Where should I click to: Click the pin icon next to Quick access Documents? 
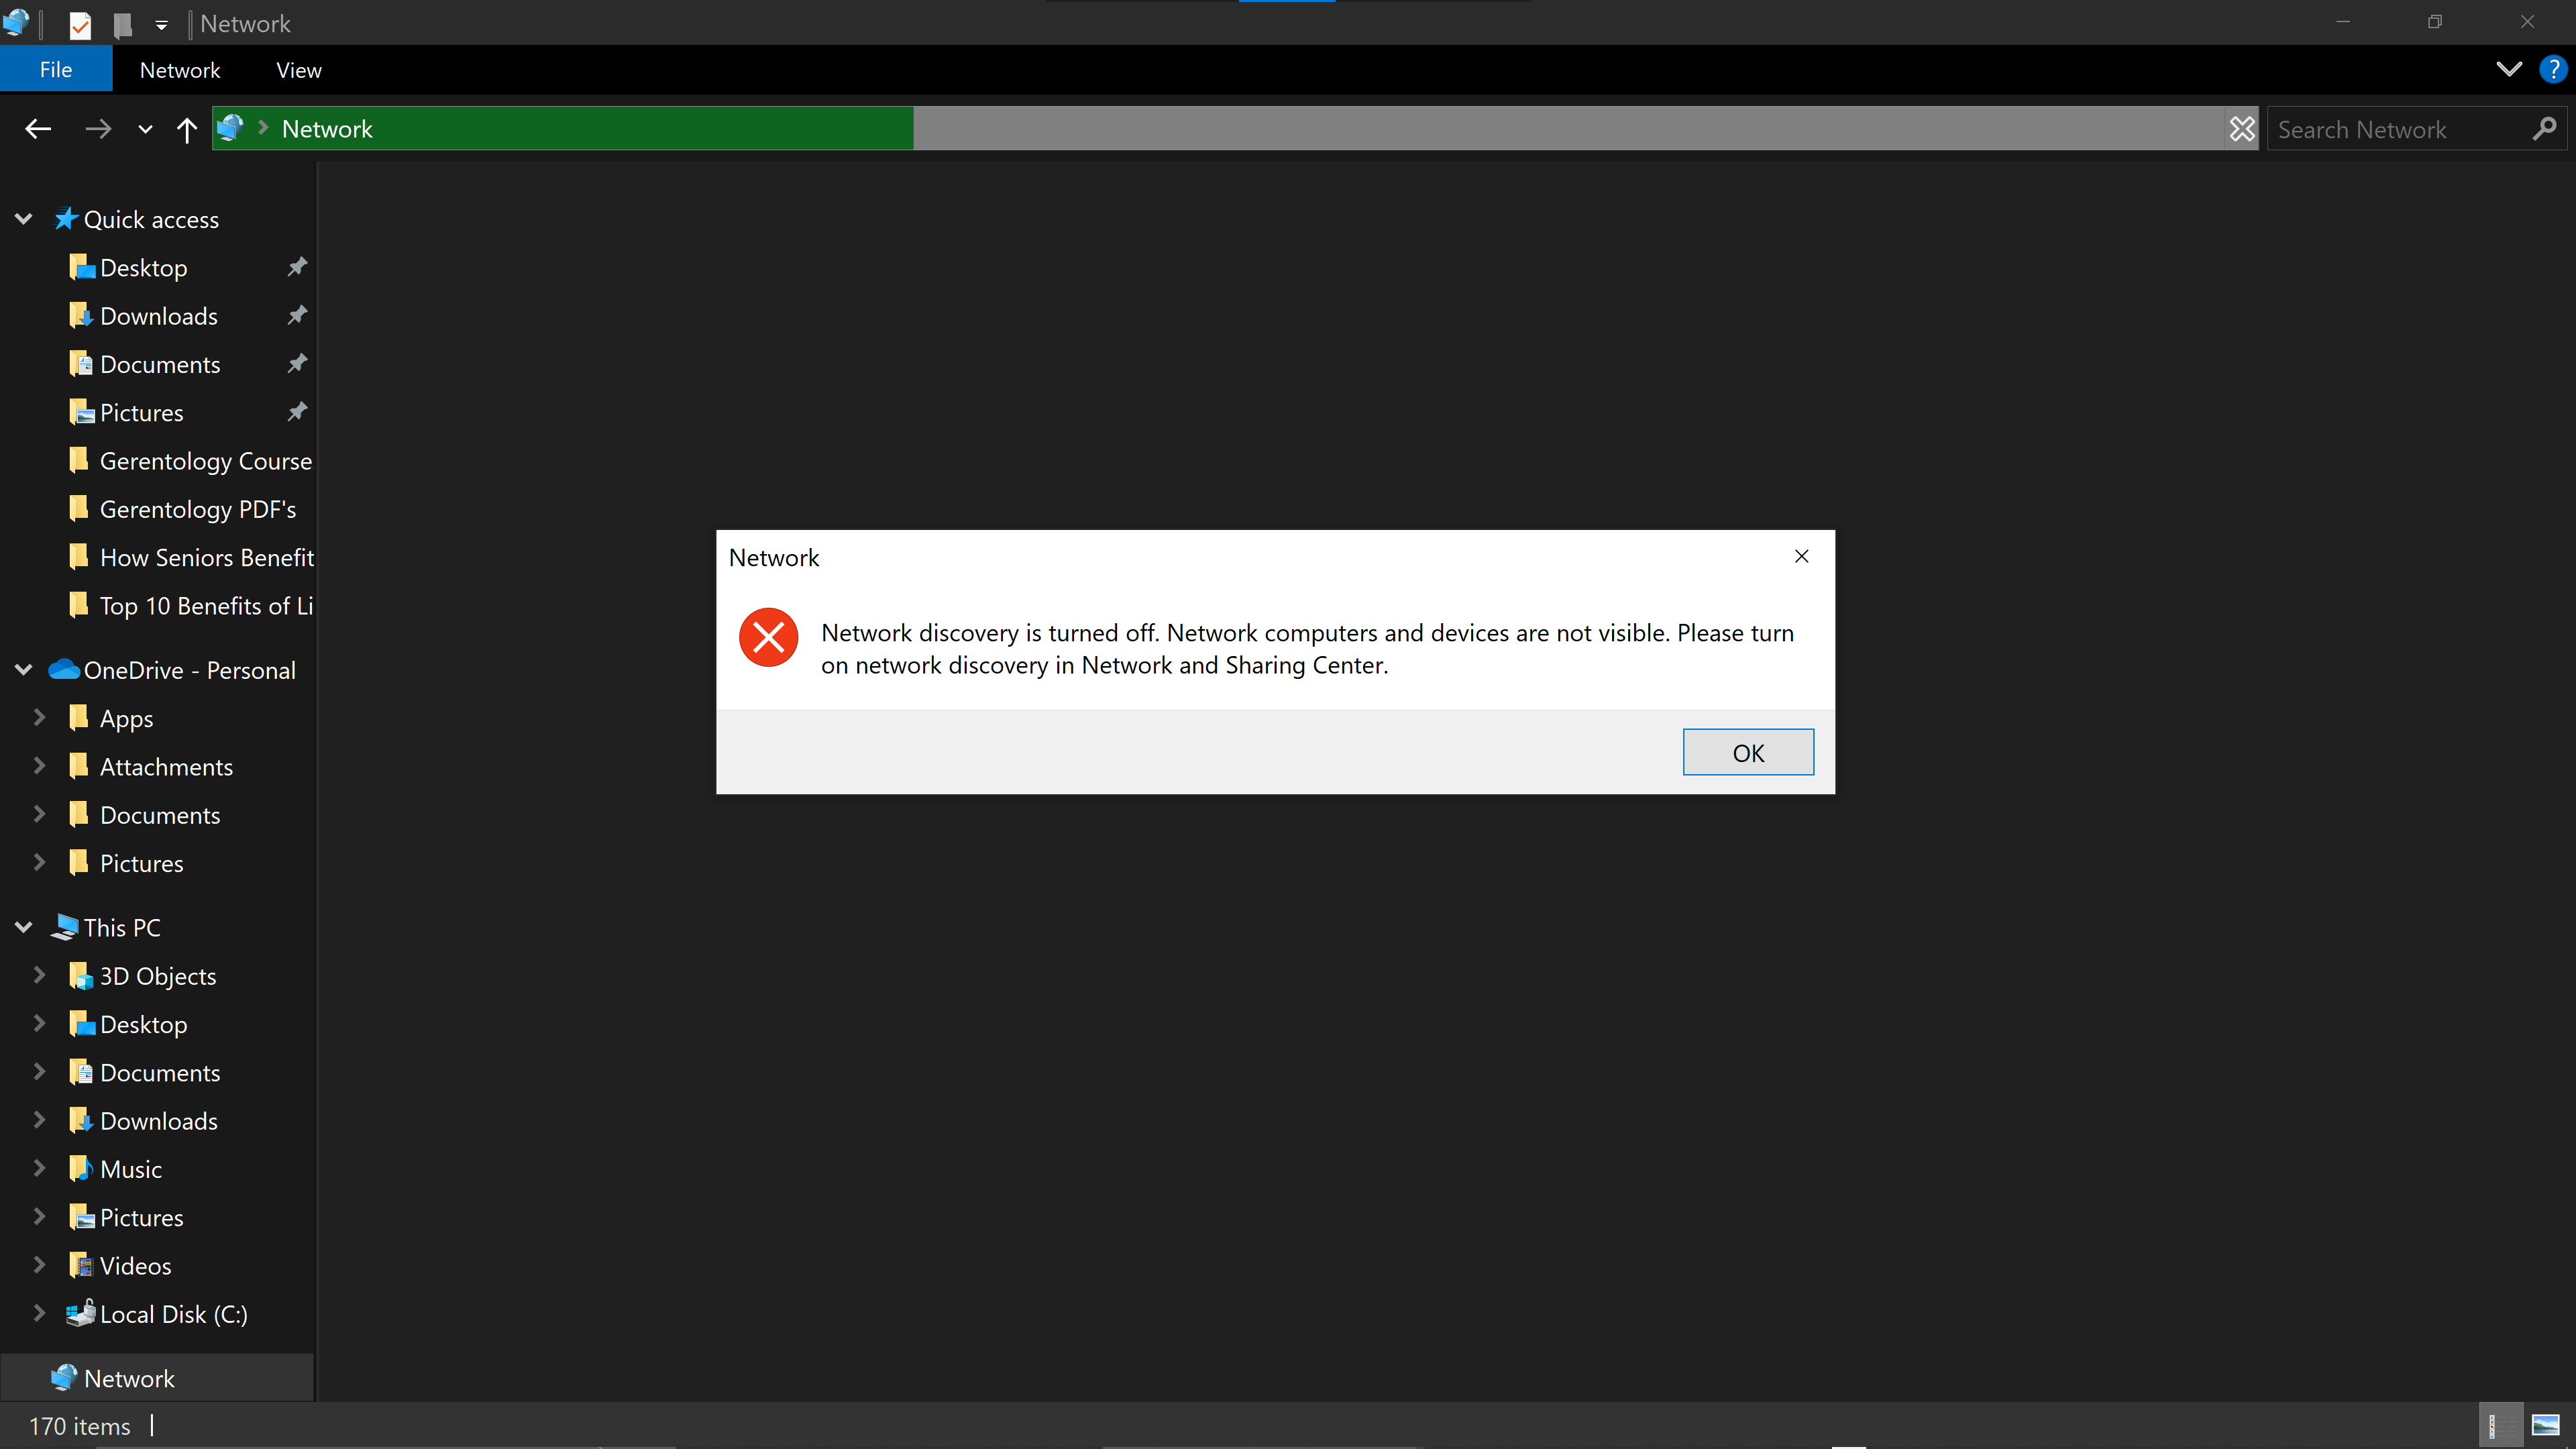pyautogui.click(x=297, y=363)
